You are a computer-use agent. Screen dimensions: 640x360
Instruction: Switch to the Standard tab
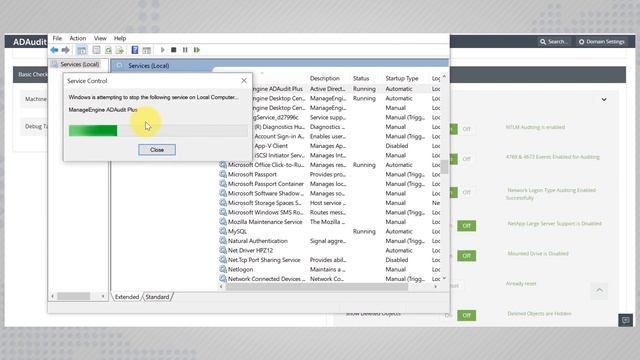click(157, 297)
